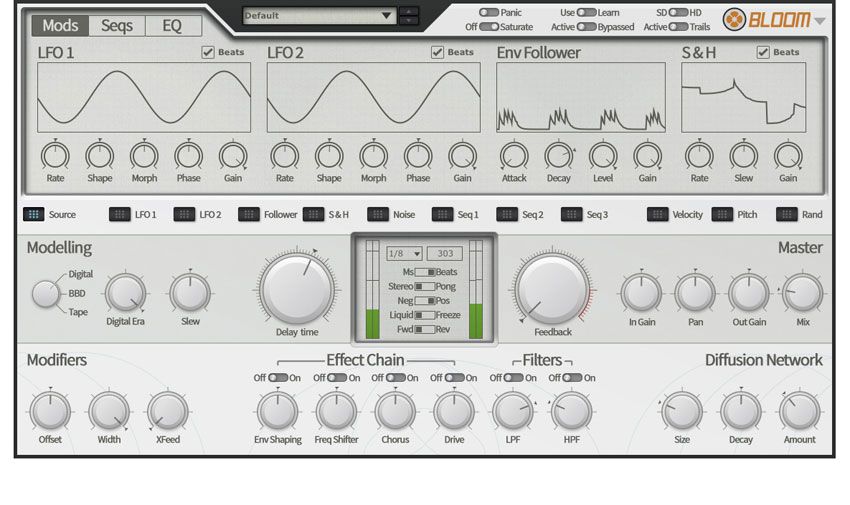Open the Seq 2 modulation matrix icon
The width and height of the screenshot is (850, 505).
point(506,214)
